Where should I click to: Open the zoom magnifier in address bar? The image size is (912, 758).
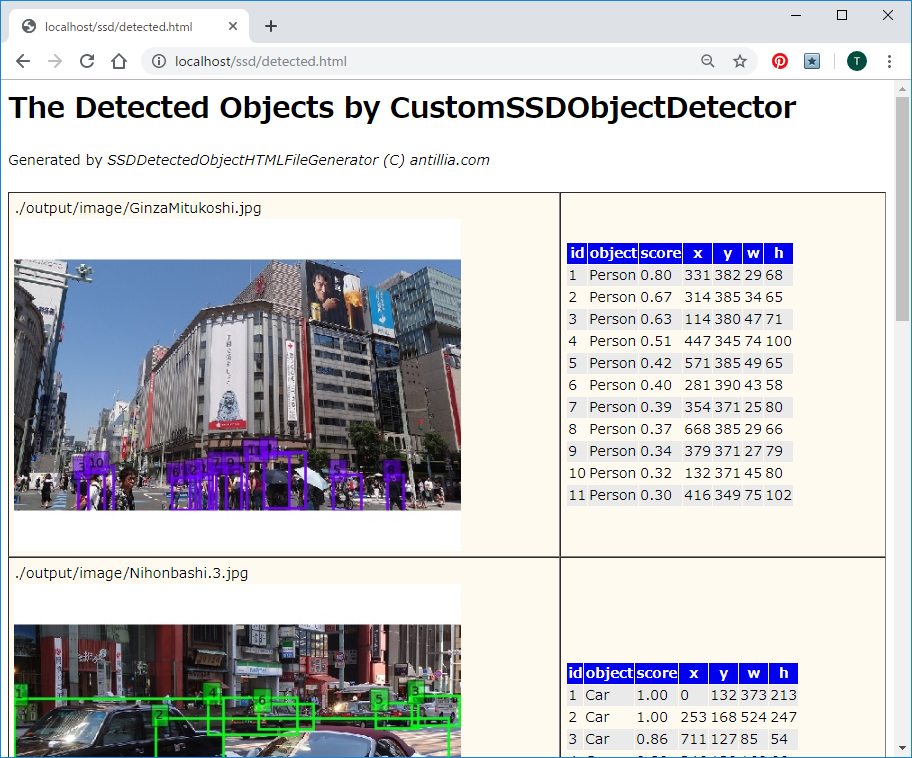707,61
